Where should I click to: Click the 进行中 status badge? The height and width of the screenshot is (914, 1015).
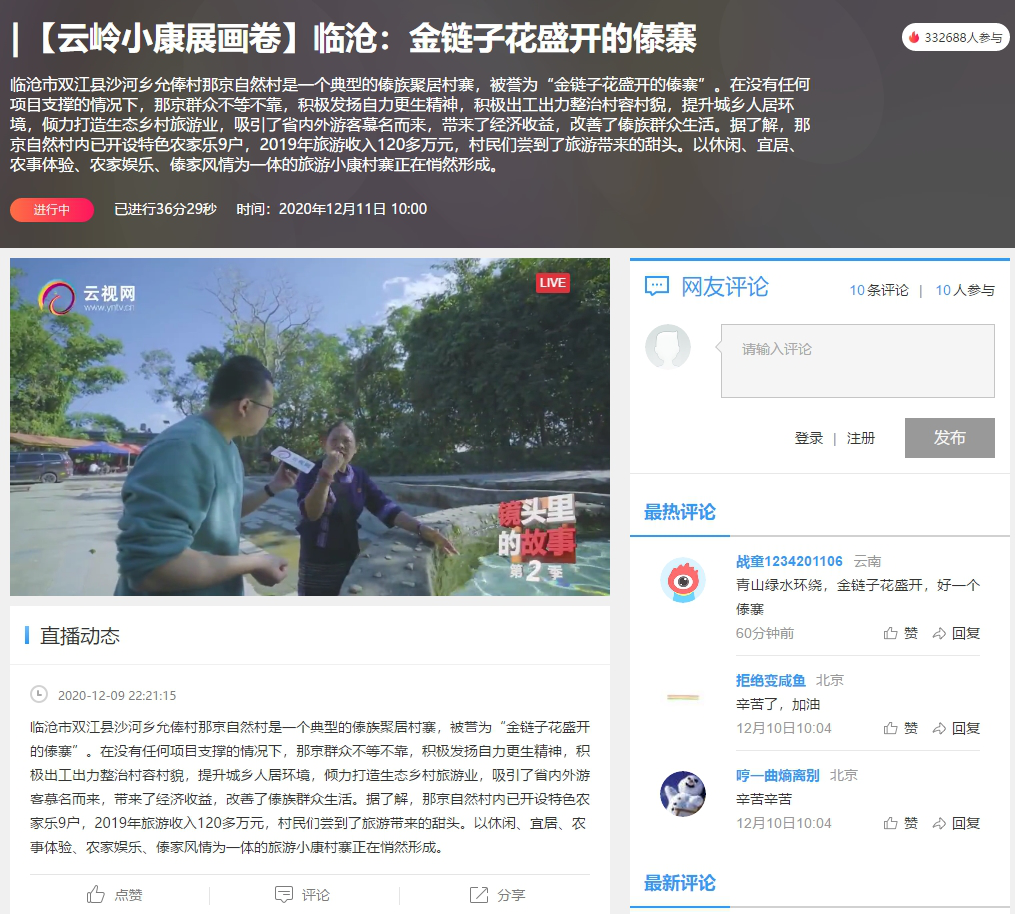pyautogui.click(x=52, y=209)
